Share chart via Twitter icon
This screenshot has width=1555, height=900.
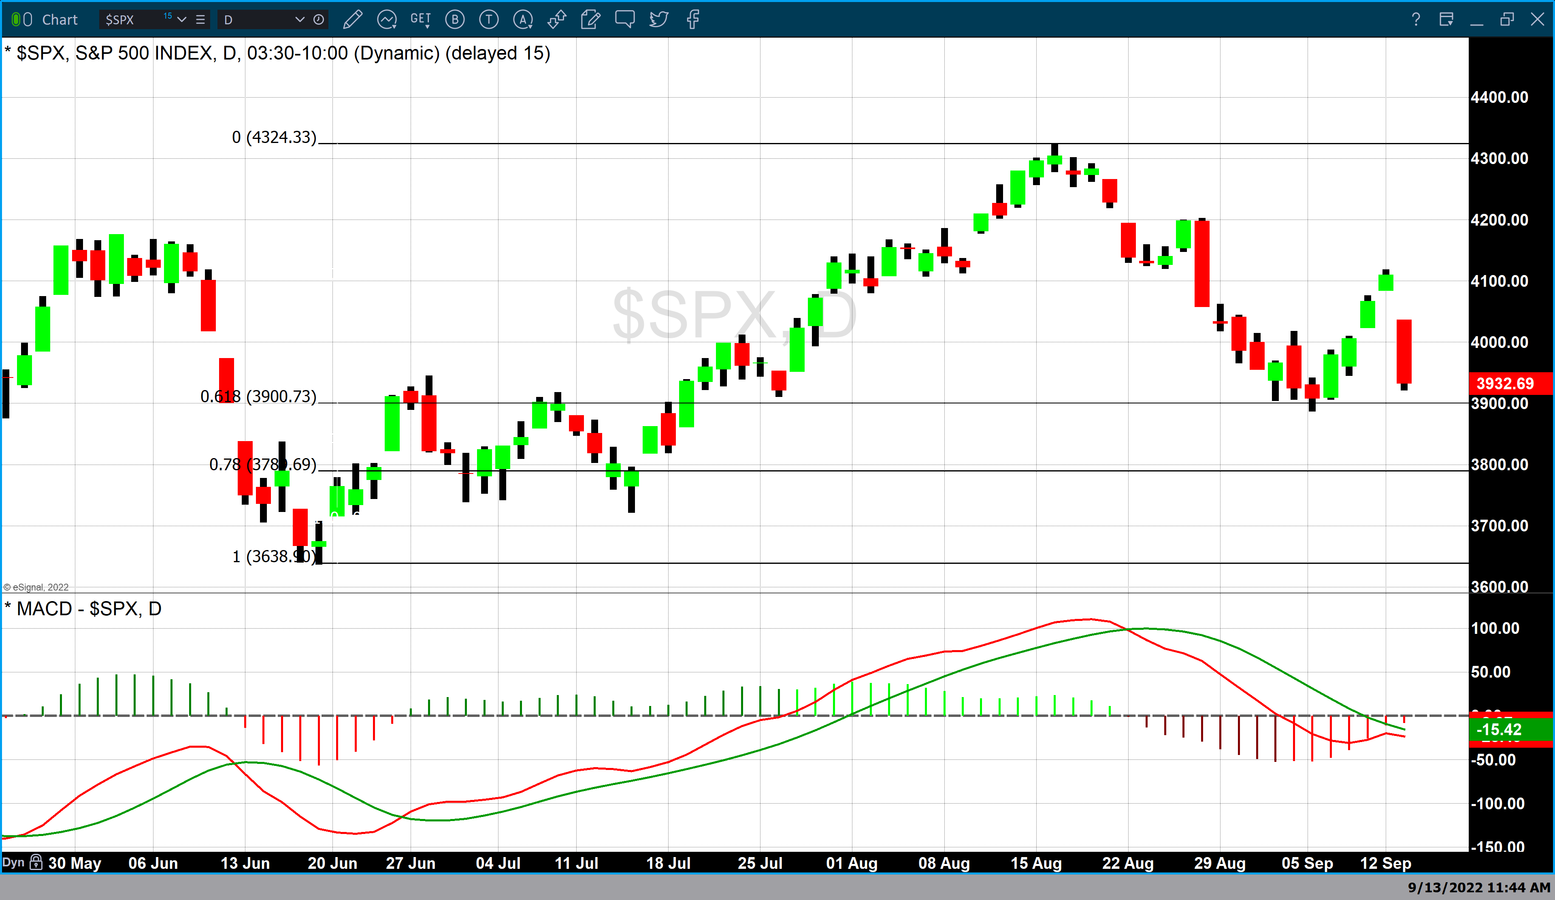pyautogui.click(x=659, y=19)
